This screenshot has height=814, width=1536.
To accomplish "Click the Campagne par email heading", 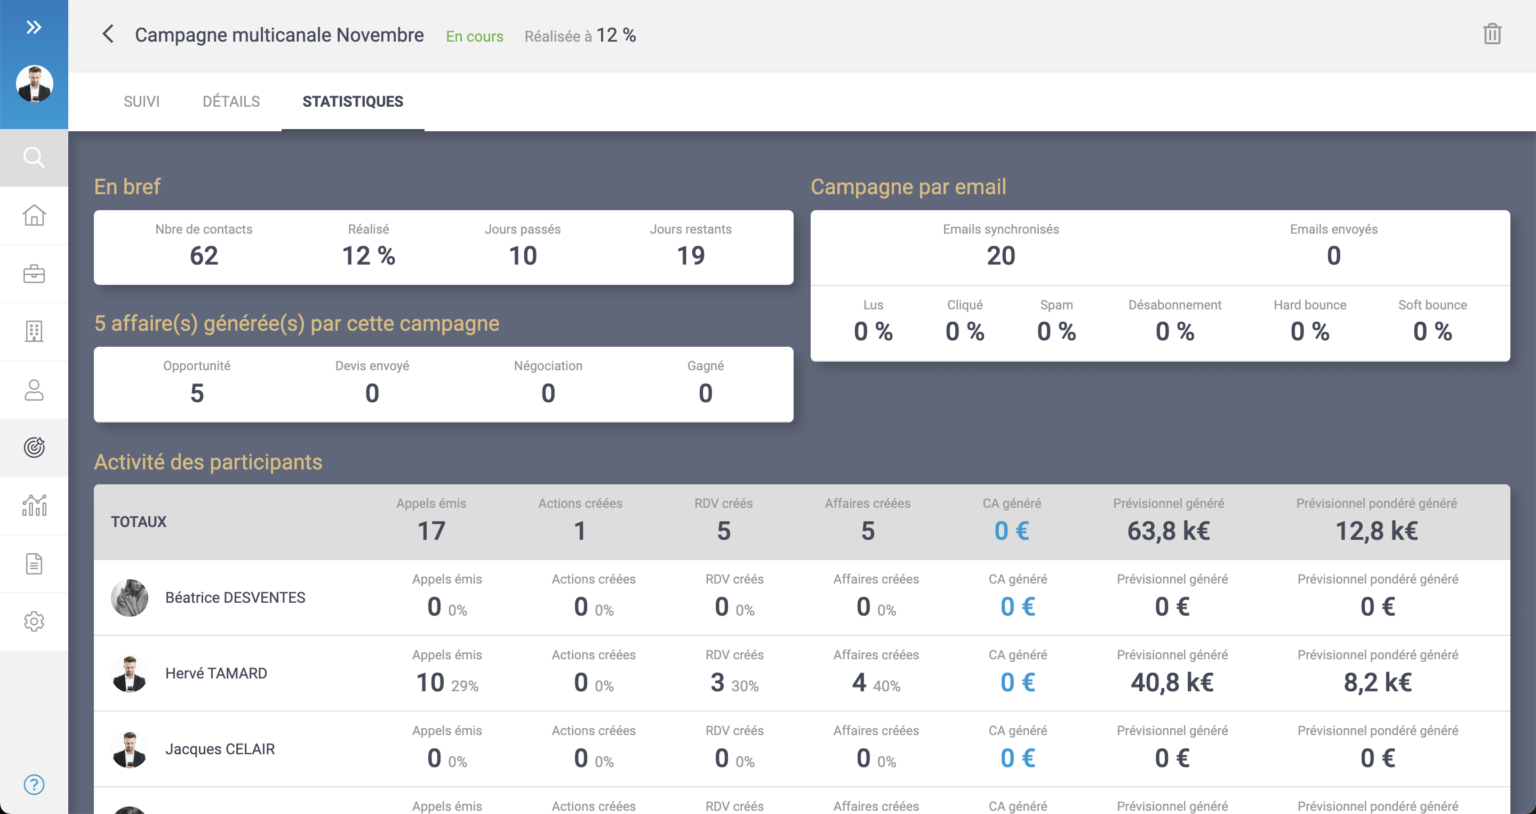I will [x=908, y=187].
